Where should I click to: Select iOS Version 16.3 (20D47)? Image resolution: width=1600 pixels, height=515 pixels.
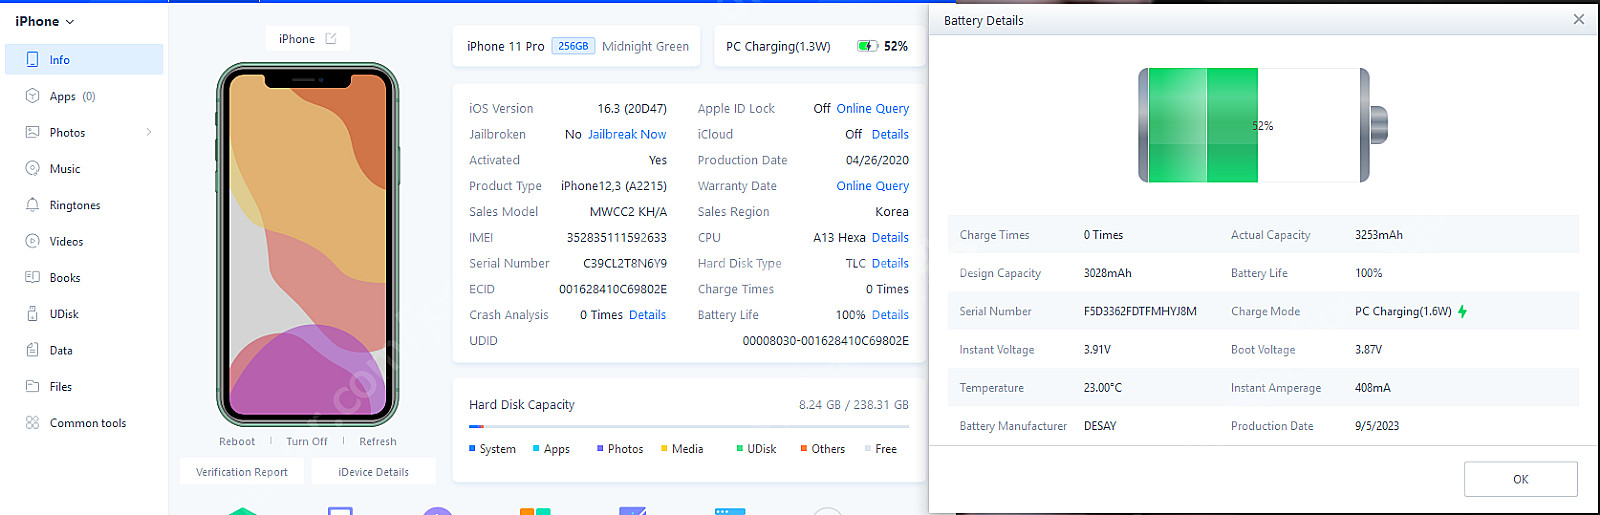click(x=632, y=108)
